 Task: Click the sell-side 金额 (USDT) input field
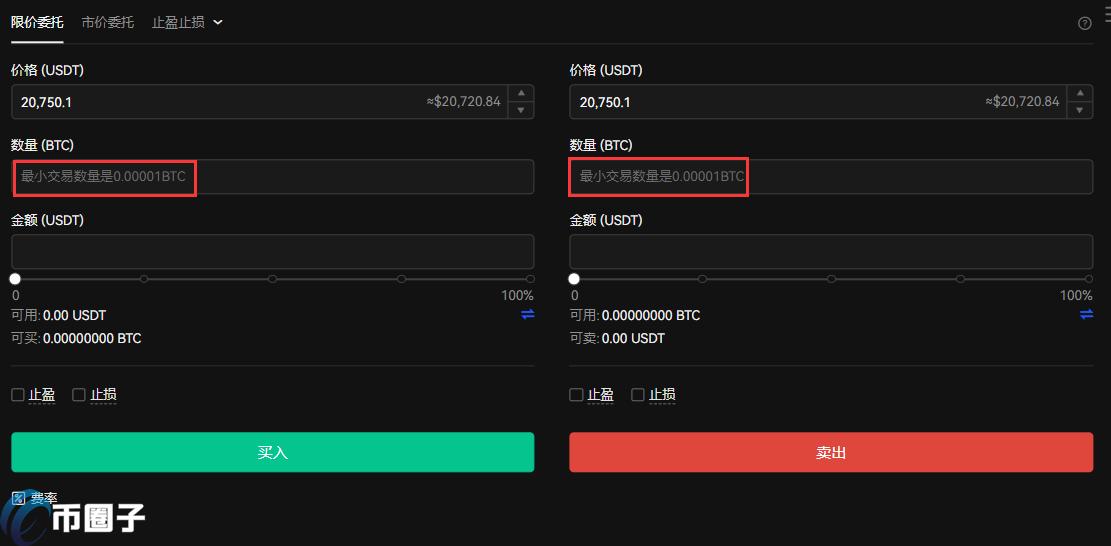pos(830,251)
